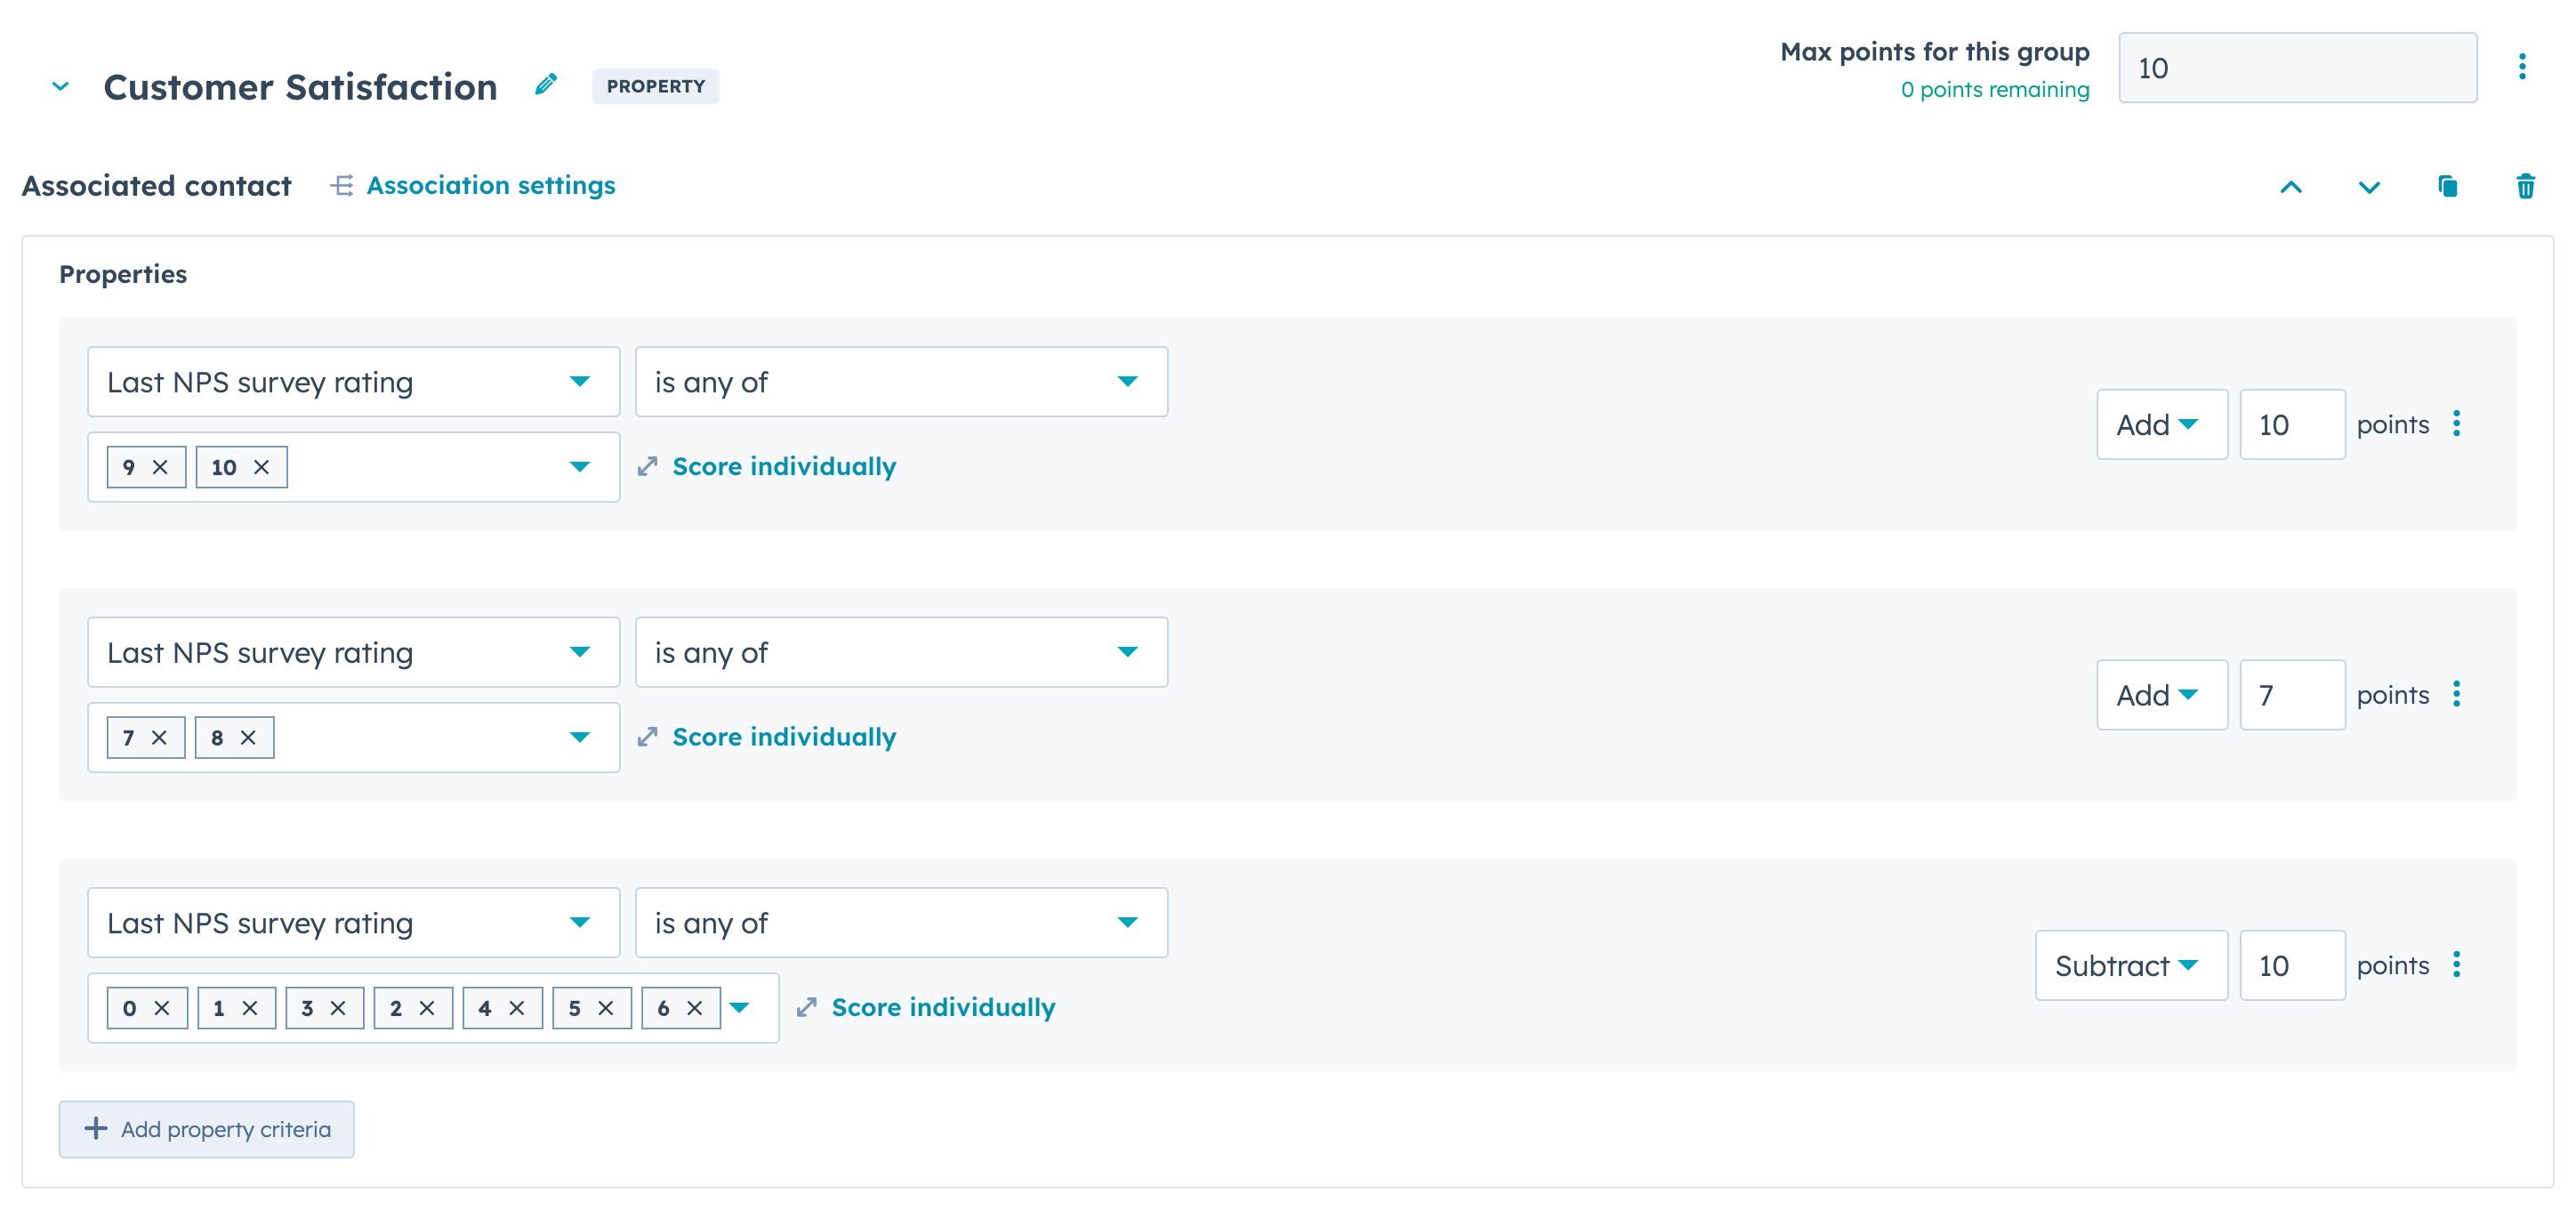Viewport: 2576px width, 1210px height.
Task: Score individually for the 0–6 rule
Action: [x=926, y=1008]
